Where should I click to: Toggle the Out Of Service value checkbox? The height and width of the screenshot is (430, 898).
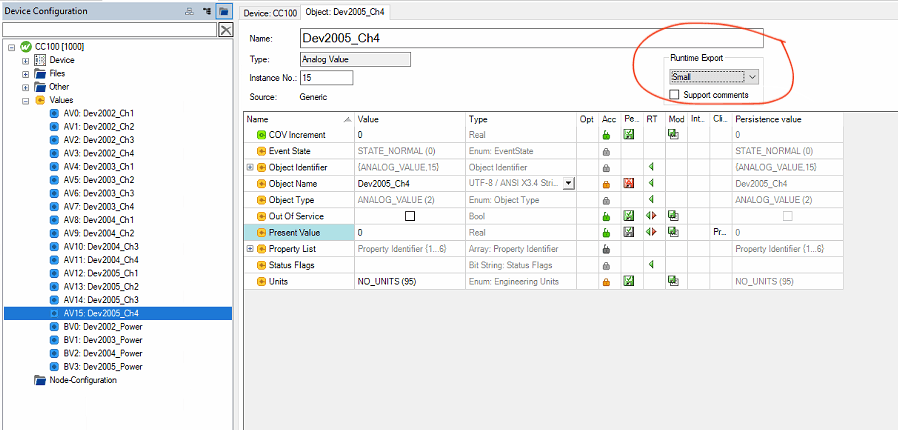(x=409, y=216)
